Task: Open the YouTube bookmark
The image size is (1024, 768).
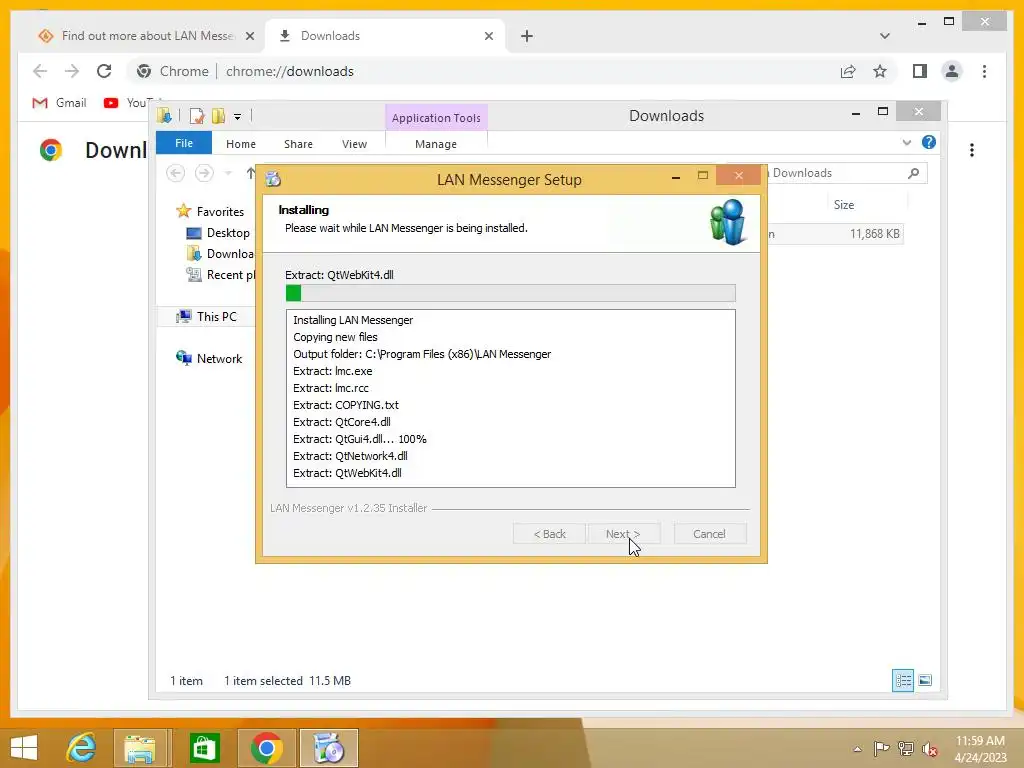Action: click(127, 103)
